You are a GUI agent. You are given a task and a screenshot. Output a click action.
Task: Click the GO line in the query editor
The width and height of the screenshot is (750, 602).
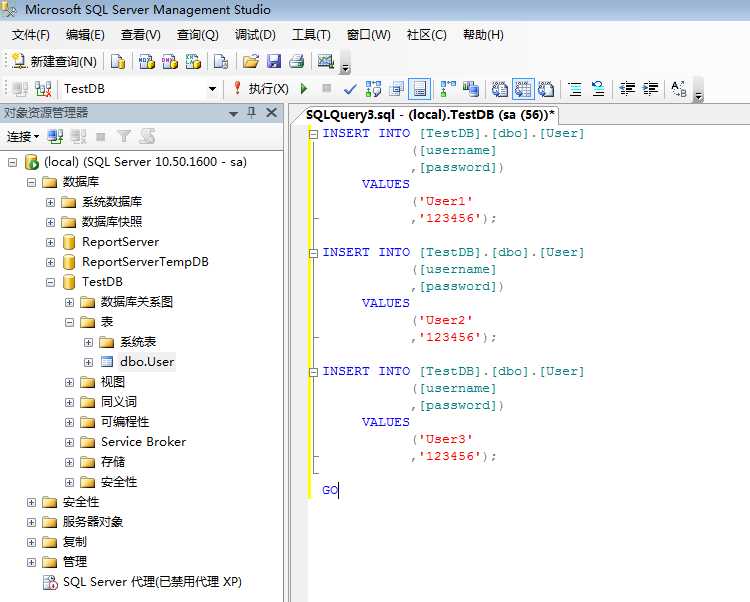pos(330,490)
